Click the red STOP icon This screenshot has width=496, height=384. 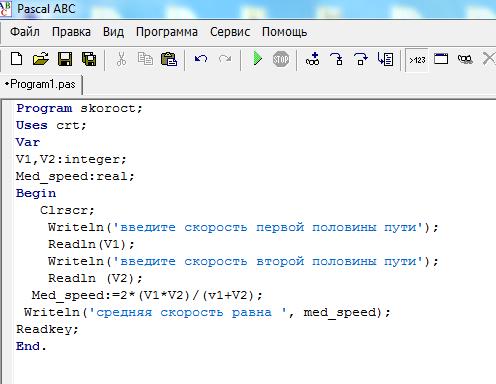[281, 59]
